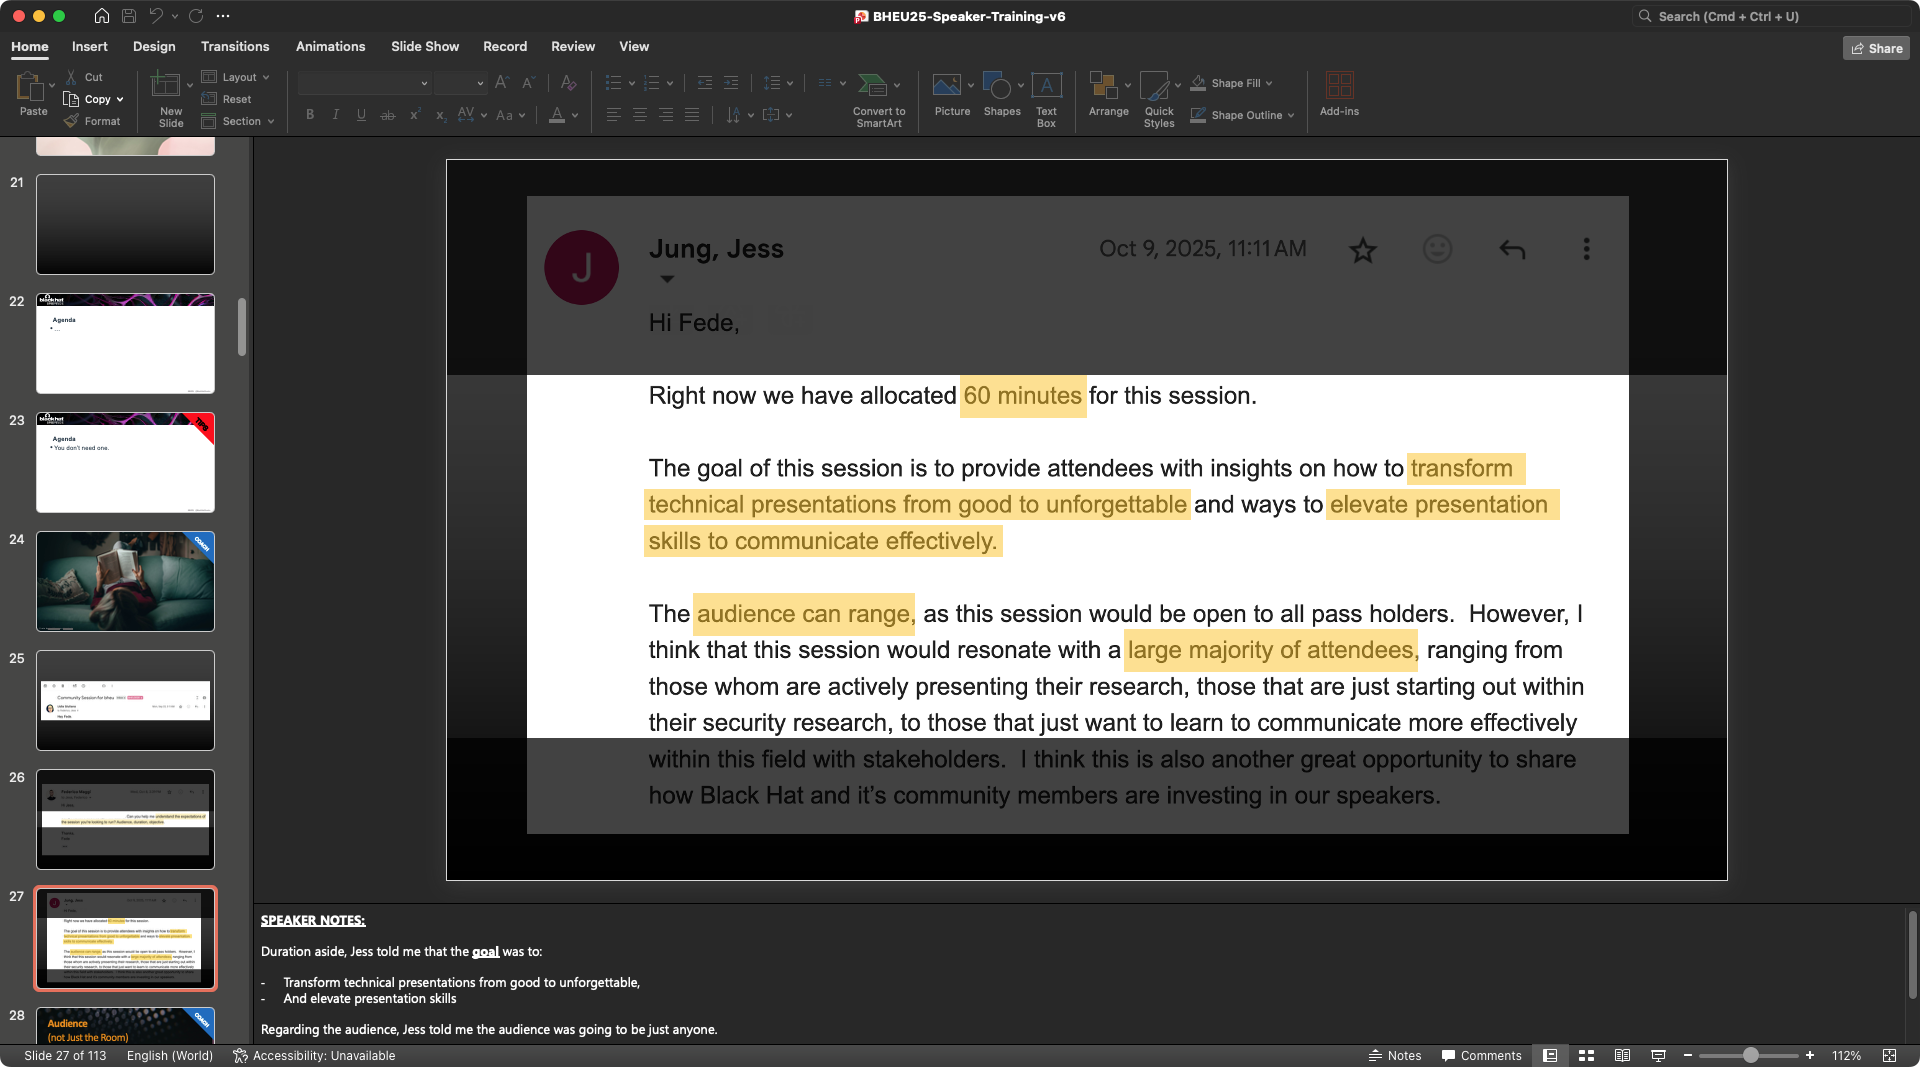
Task: Switch to the Slide Show tab
Action: tap(425, 47)
